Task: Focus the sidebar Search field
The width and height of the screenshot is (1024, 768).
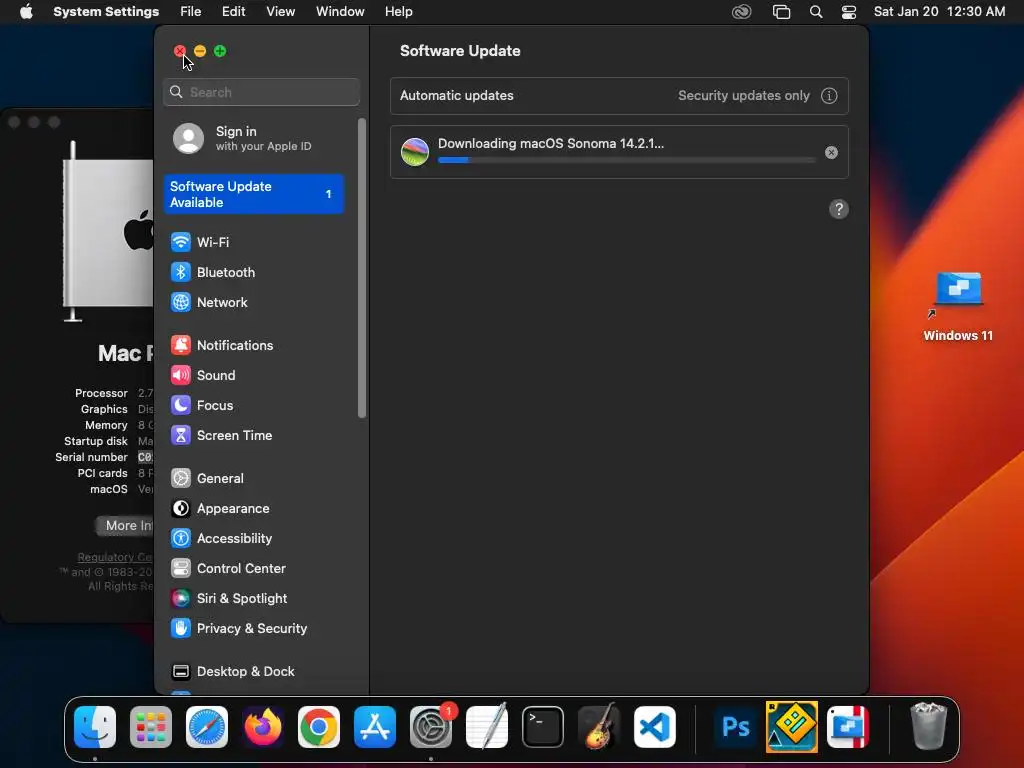Action: pos(261,92)
